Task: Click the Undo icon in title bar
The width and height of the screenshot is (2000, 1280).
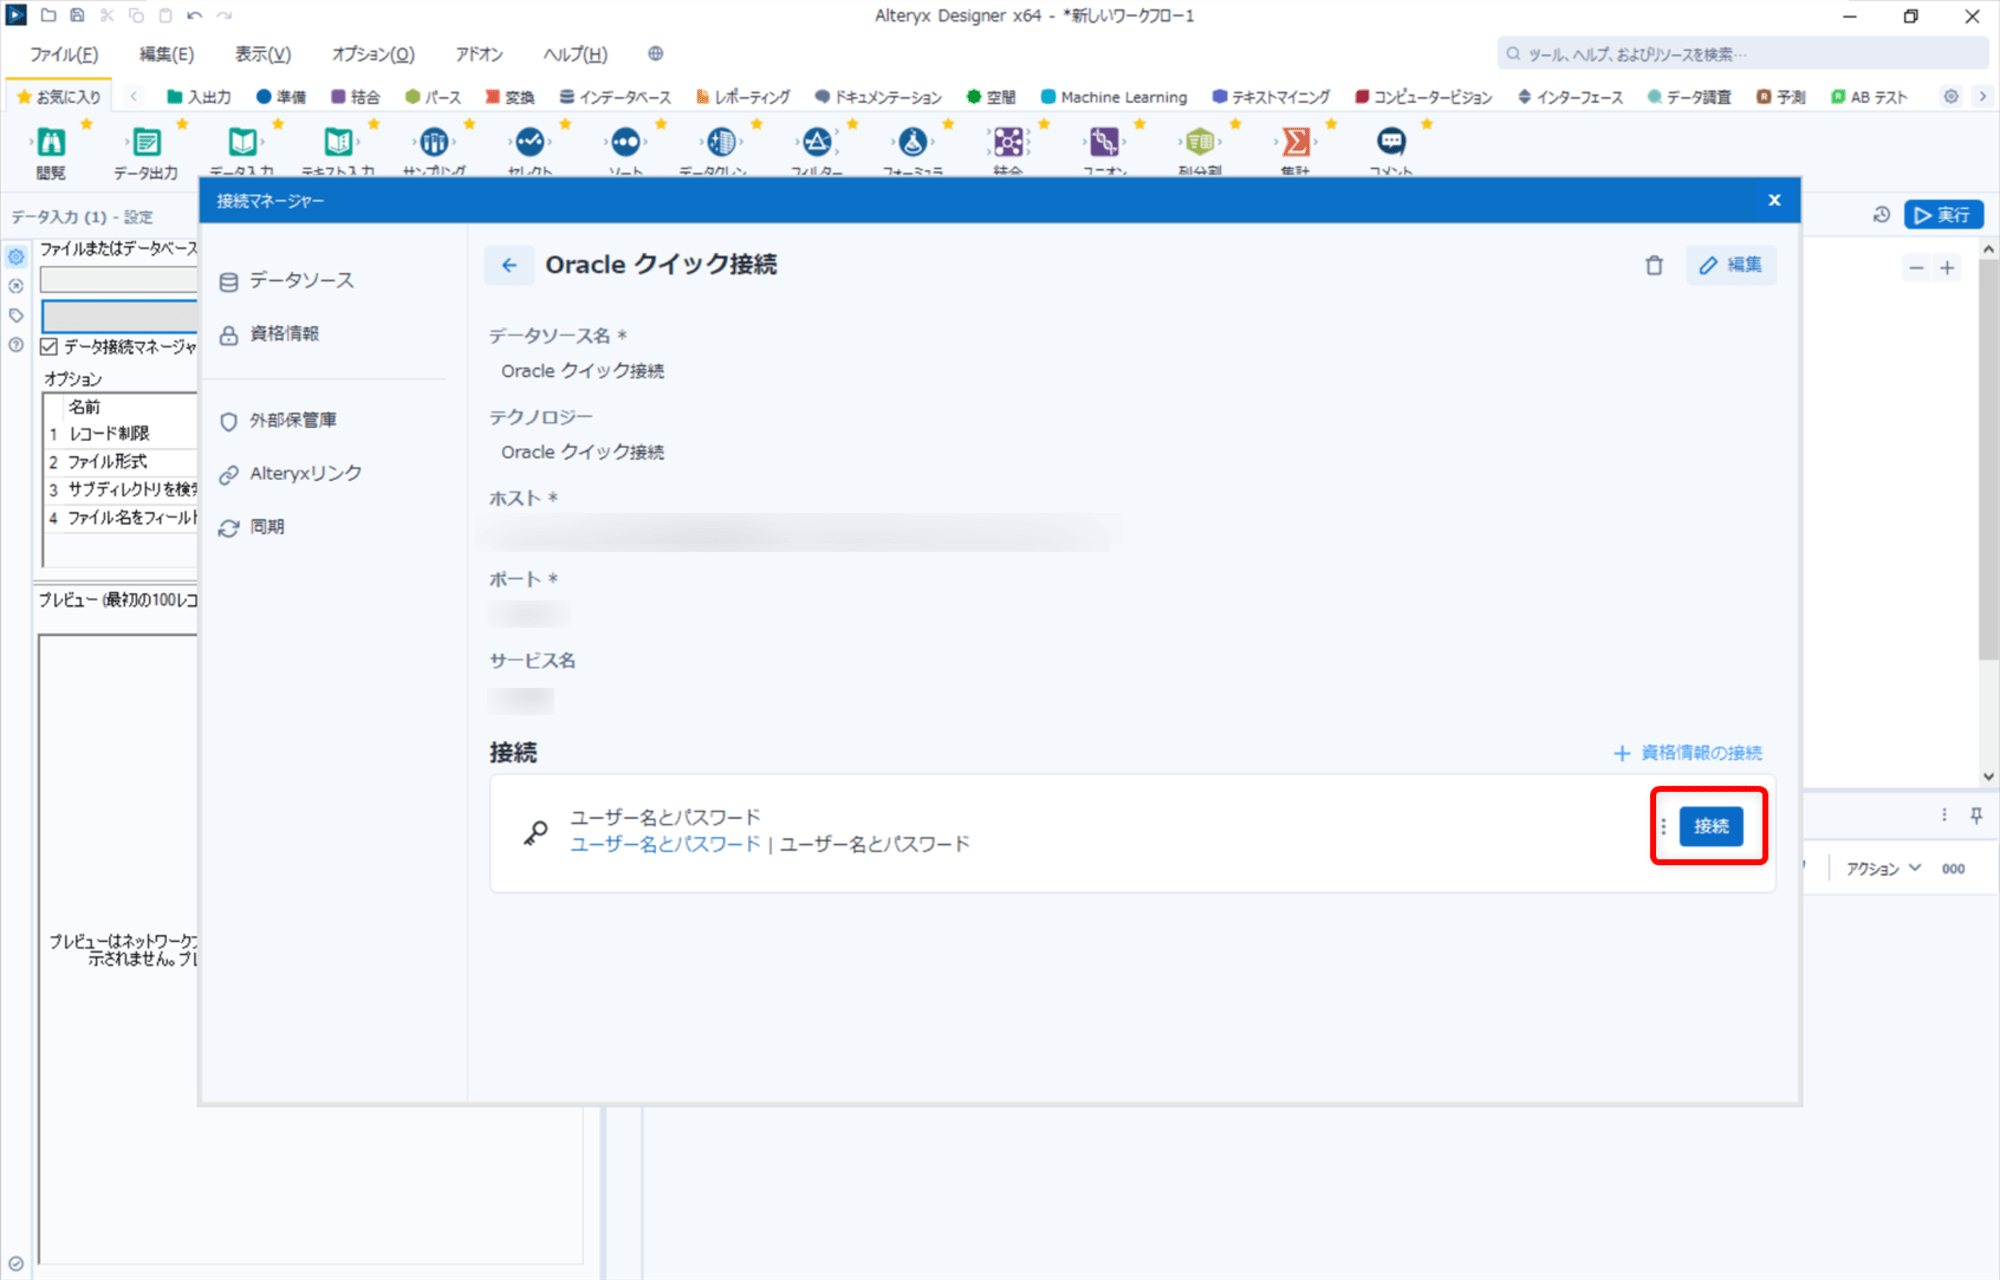Action: [x=194, y=16]
